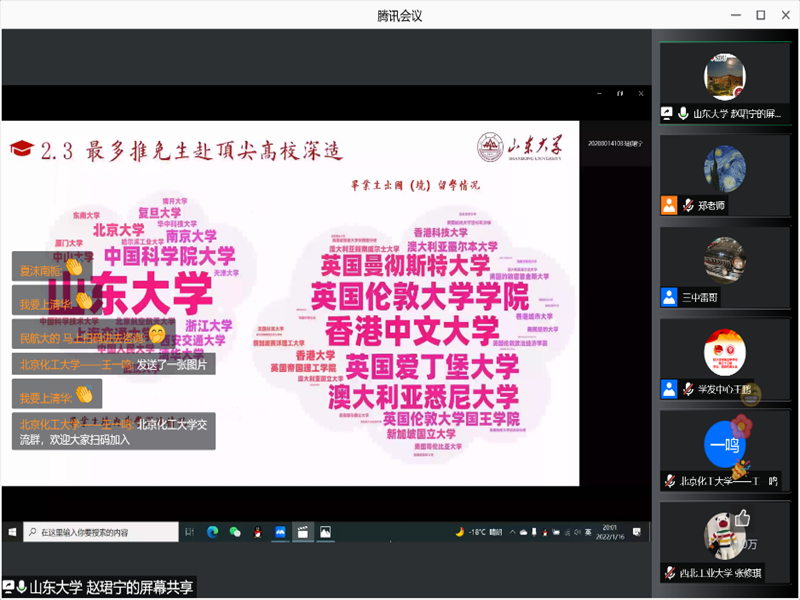The height and width of the screenshot is (600, 800).
Task: Open Microsoft Edge from the taskbar
Action: coord(212,532)
